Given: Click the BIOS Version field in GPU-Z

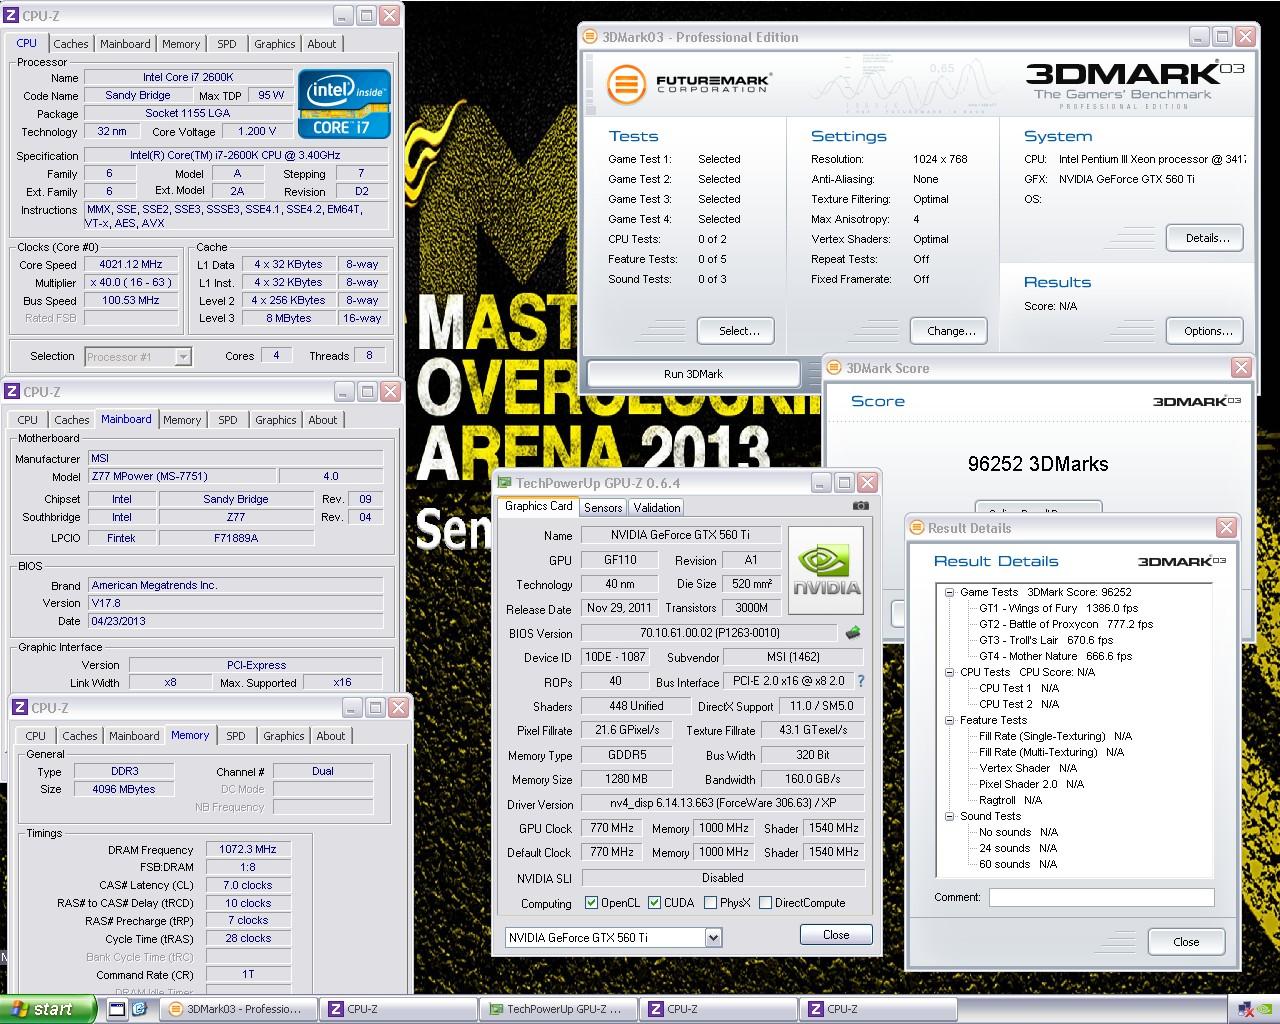Looking at the screenshot, I should (x=709, y=633).
